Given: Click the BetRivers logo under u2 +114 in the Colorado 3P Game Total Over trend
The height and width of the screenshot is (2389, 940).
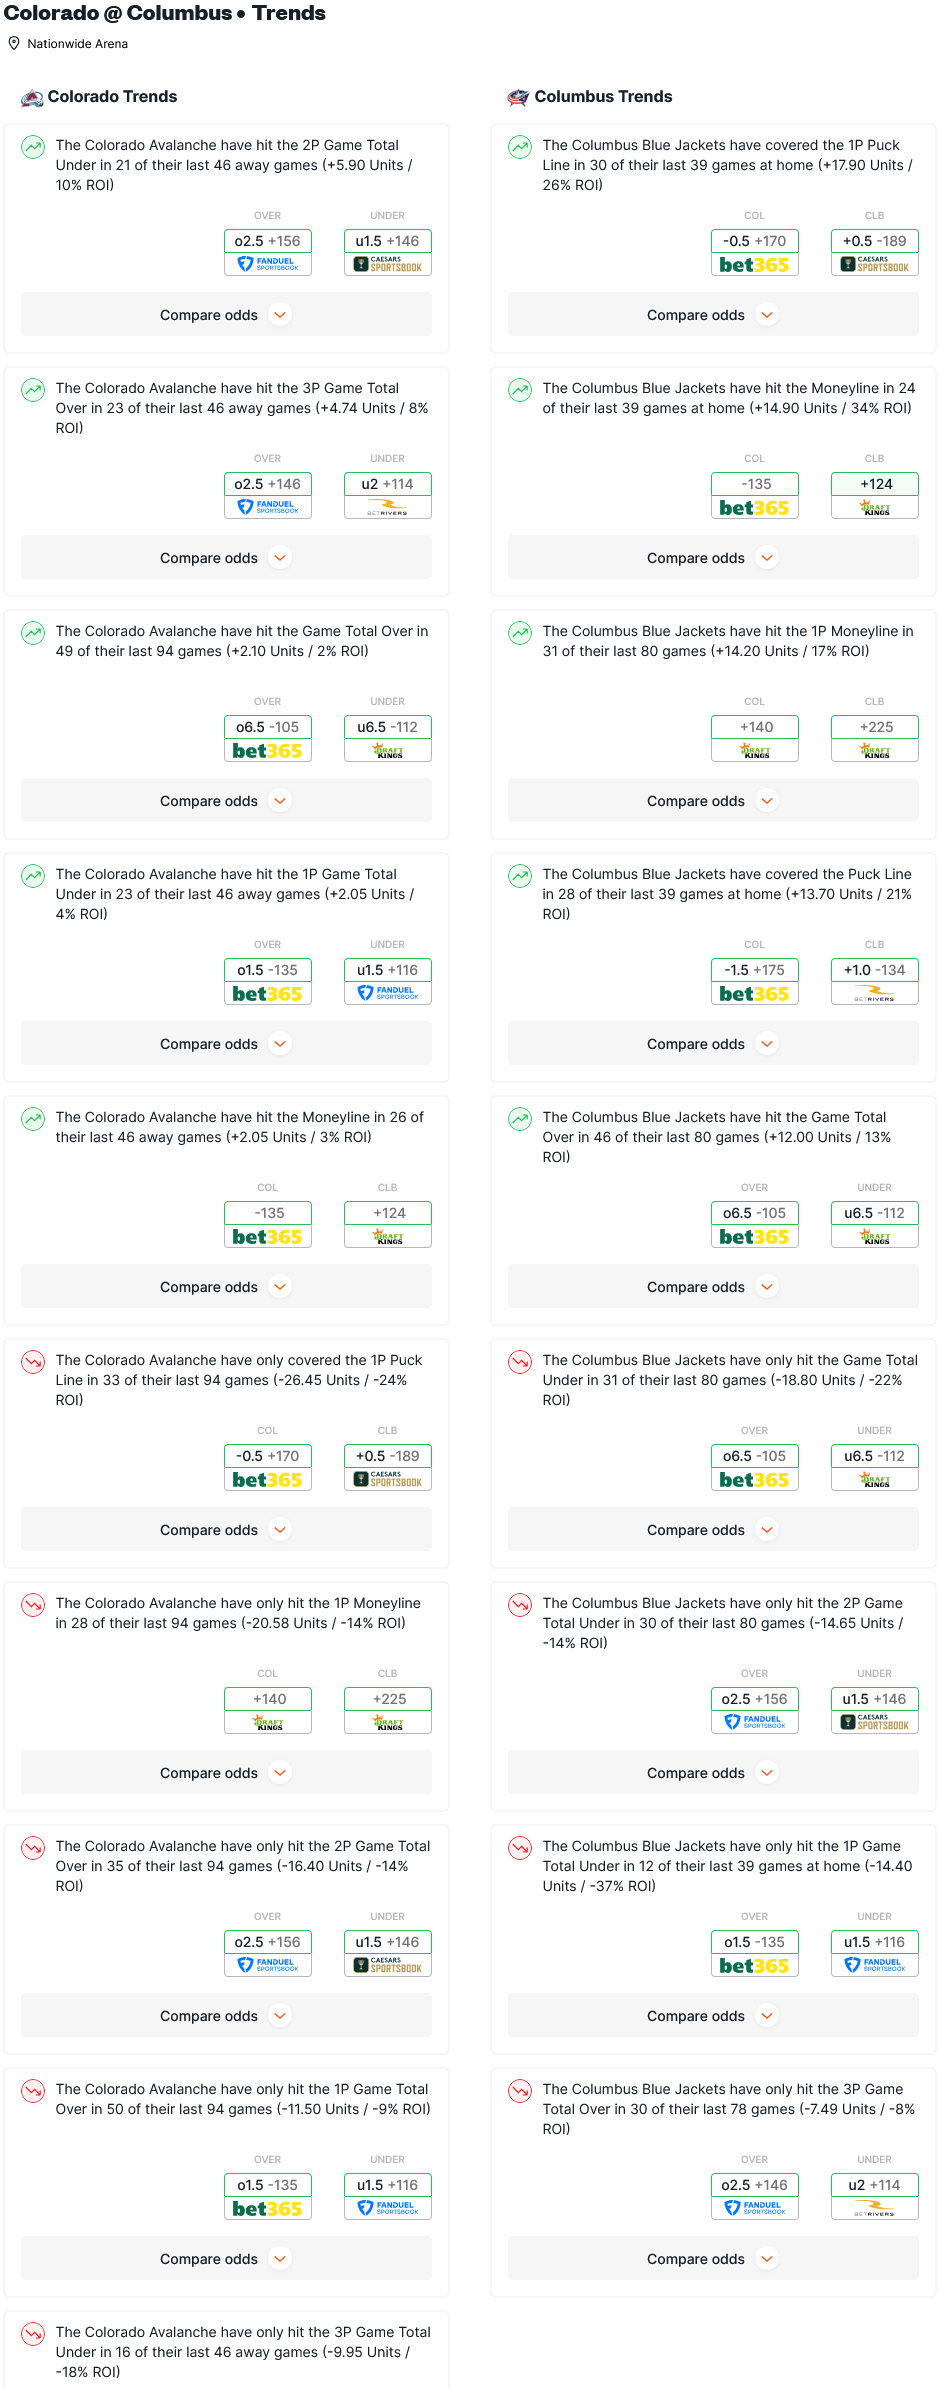Looking at the screenshot, I should pos(388,508).
